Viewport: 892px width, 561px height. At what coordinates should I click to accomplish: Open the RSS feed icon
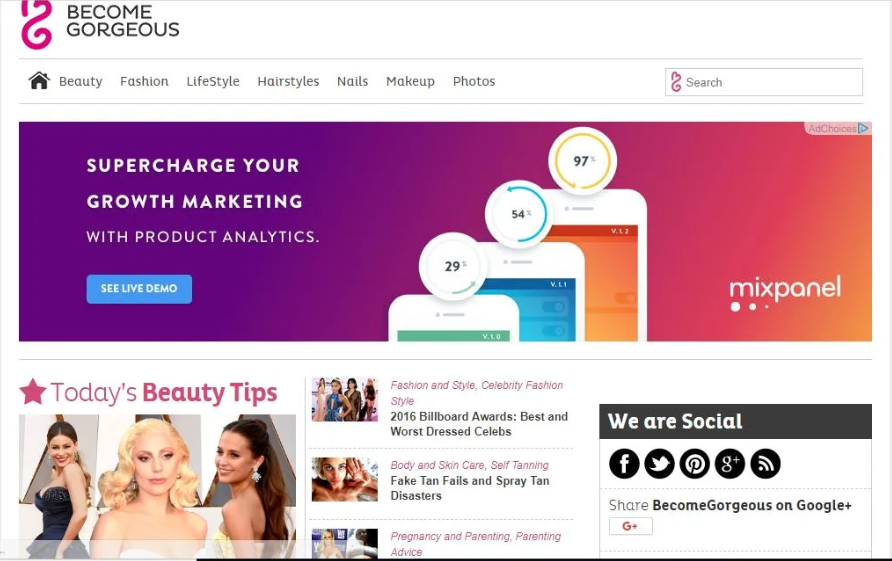tap(765, 463)
